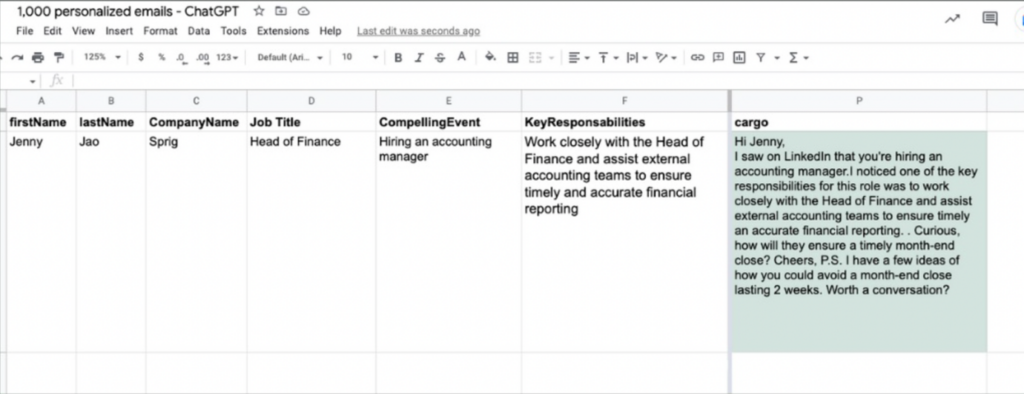Viewport: 1024px width, 394px height.
Task: Toggle strikethrough formatting
Action: [x=440, y=57]
